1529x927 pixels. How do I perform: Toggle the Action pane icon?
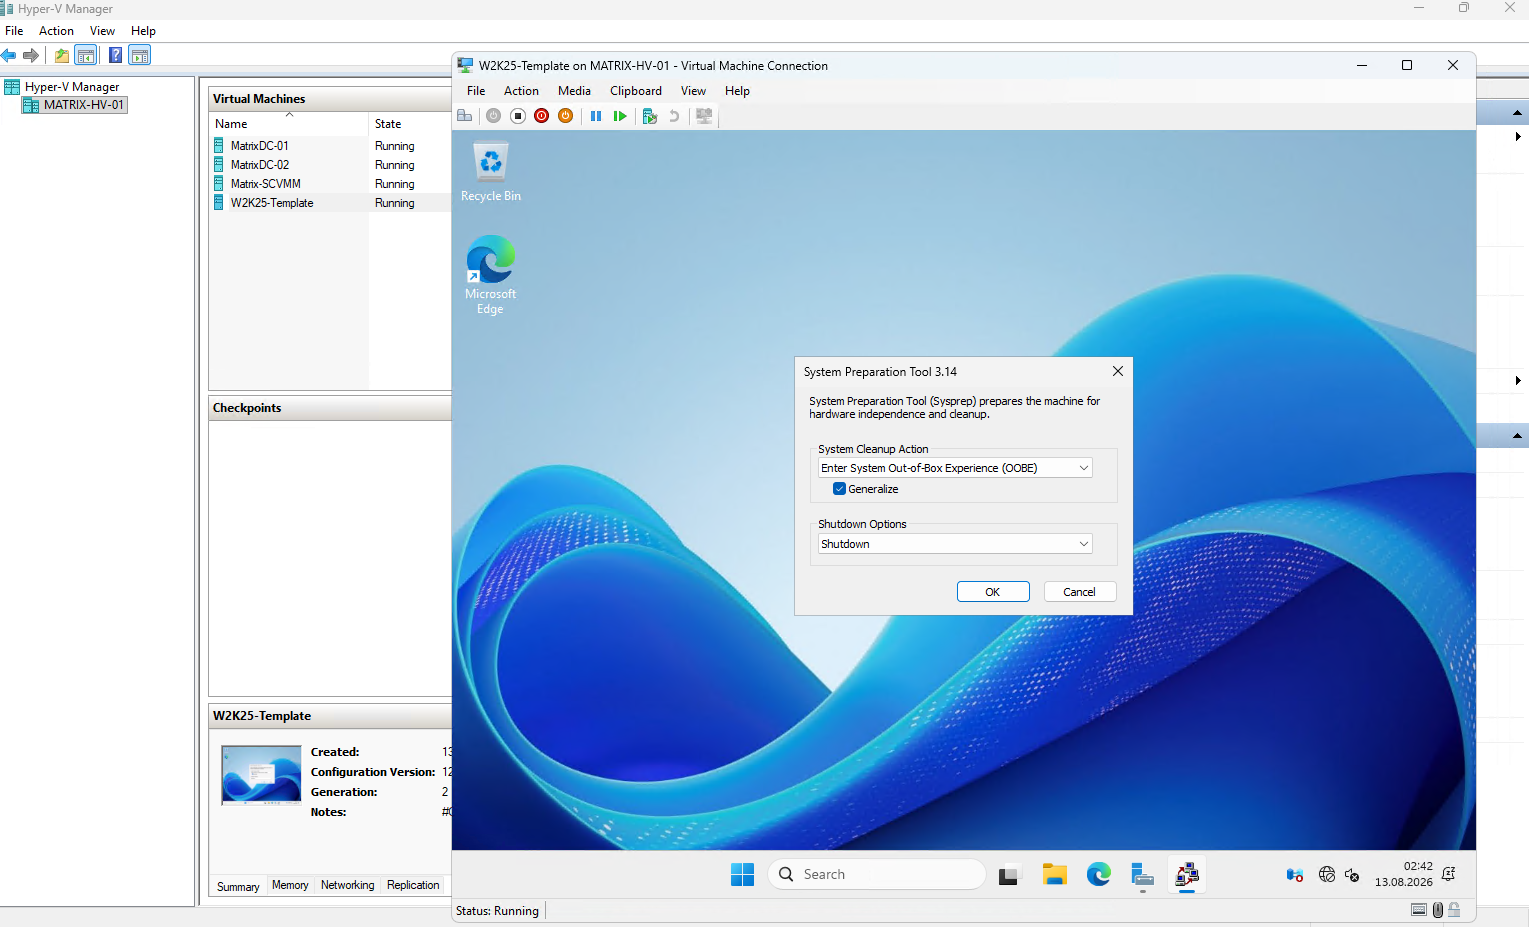coord(140,56)
